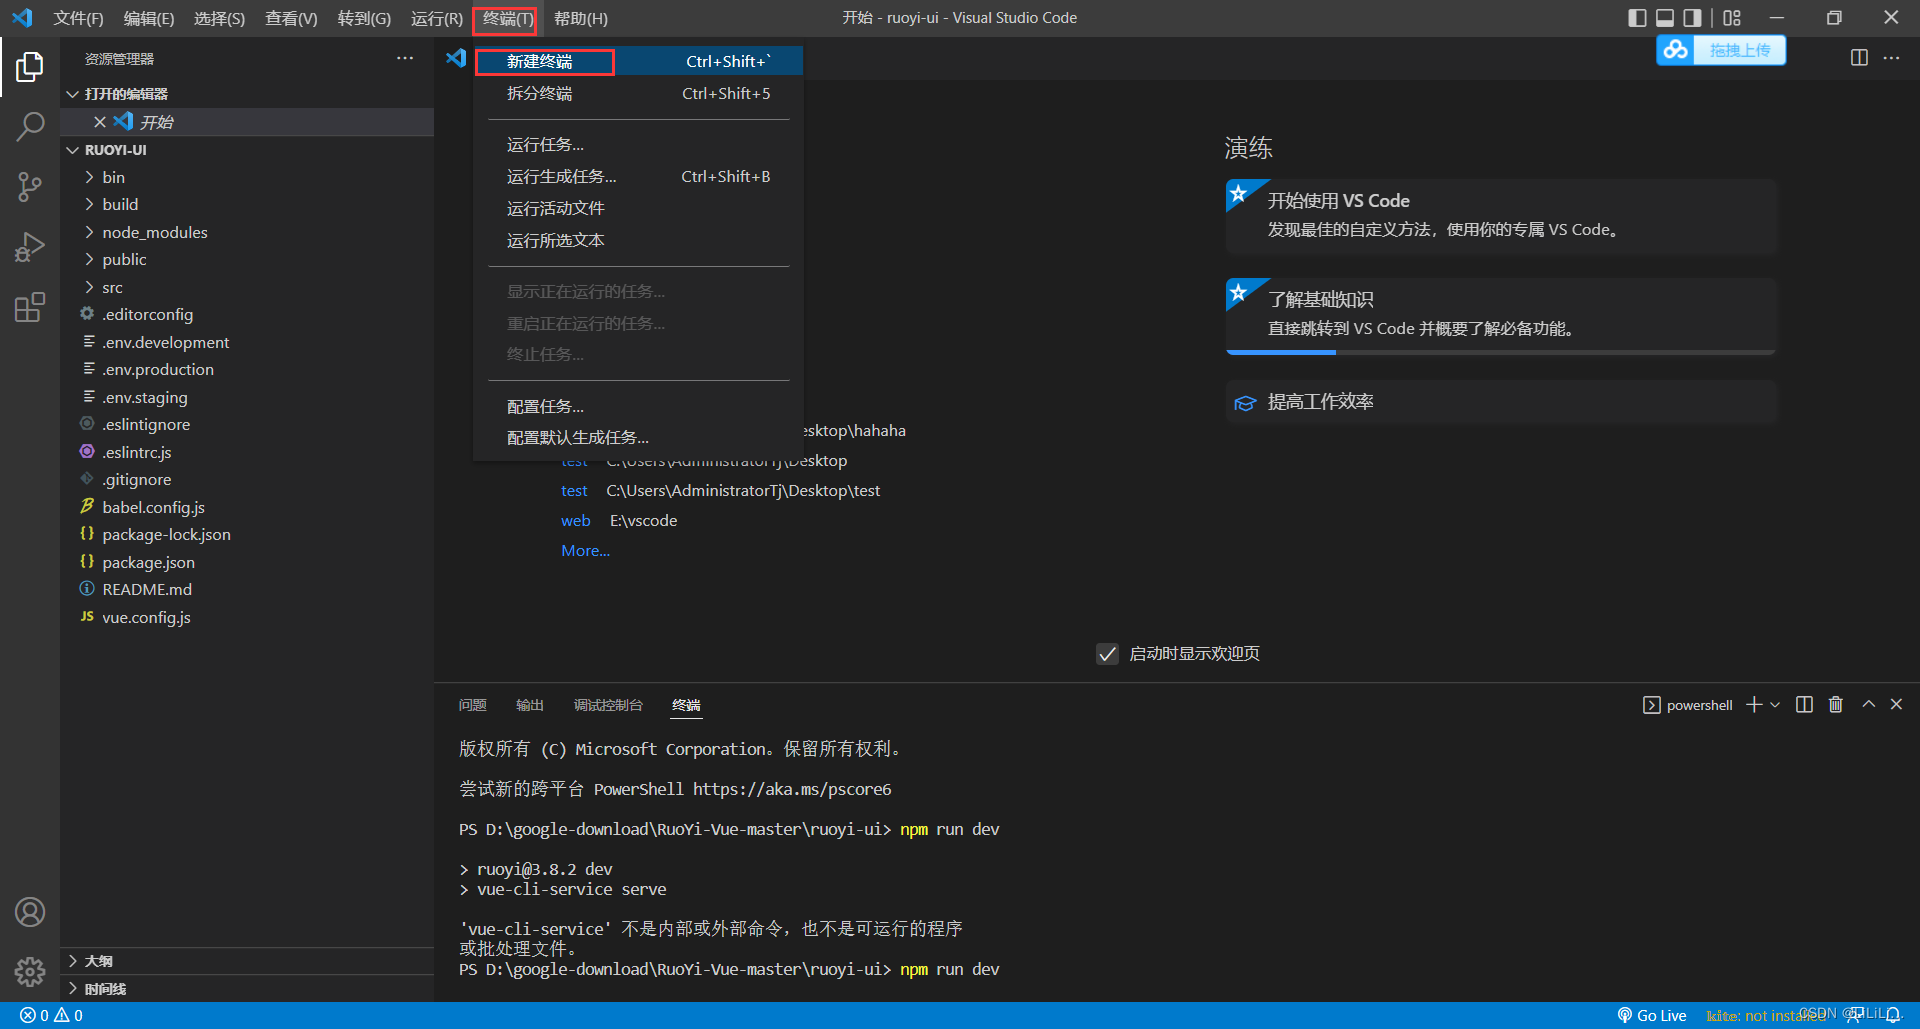Viewport: 1920px width, 1029px height.
Task: Open README.md file
Action: click(247, 590)
